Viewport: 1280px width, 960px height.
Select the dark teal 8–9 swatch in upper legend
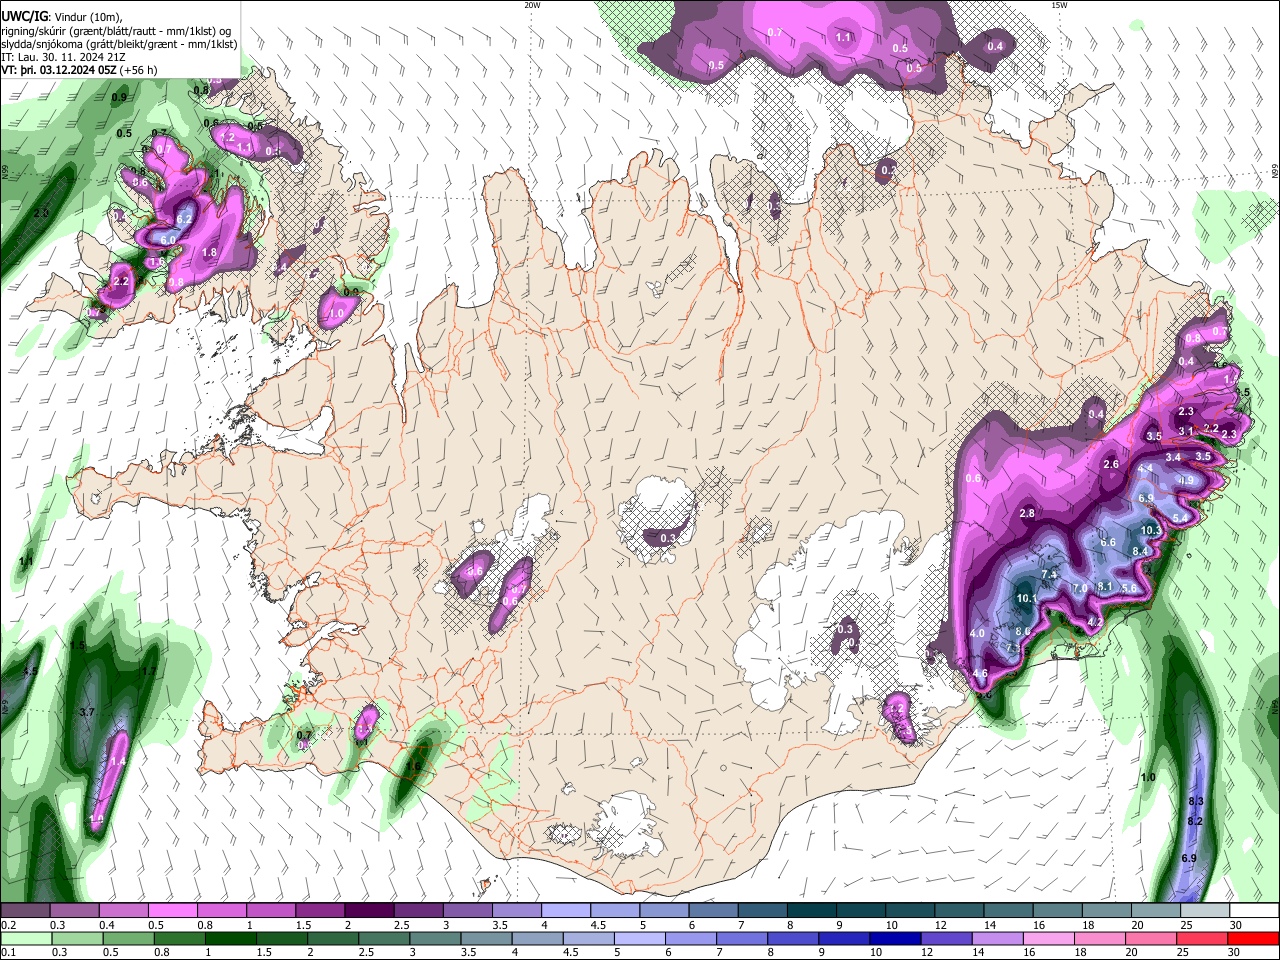(810, 911)
